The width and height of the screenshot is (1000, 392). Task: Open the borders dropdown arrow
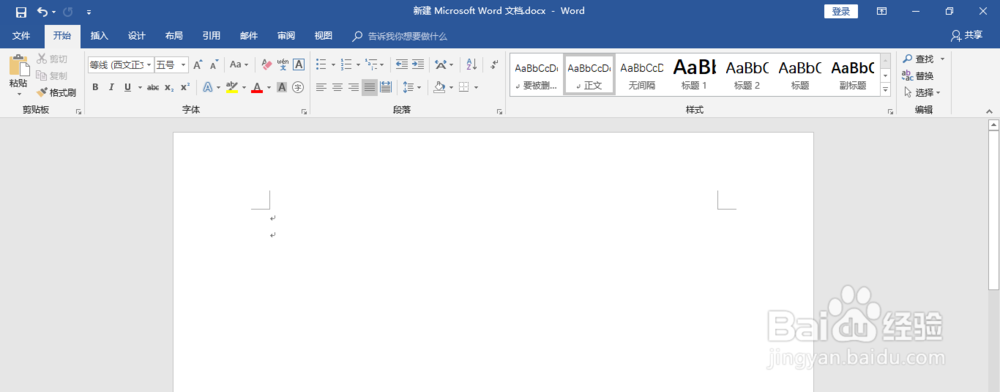[x=476, y=87]
